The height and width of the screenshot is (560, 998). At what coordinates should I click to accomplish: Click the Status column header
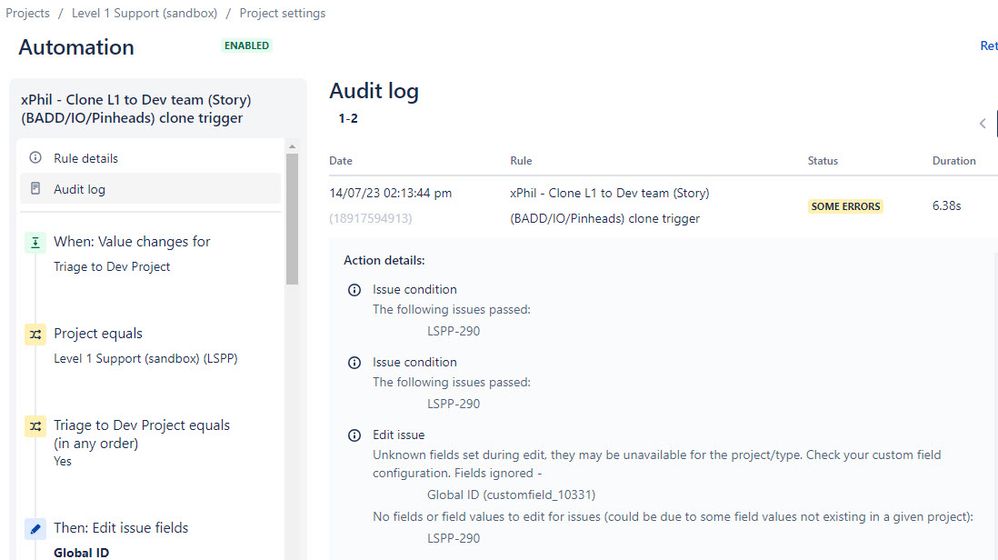822,161
